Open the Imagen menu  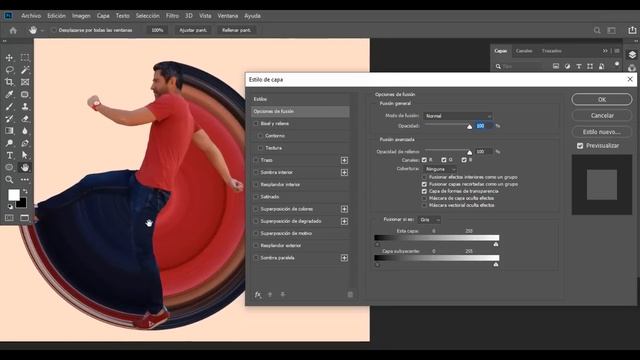coord(81,16)
